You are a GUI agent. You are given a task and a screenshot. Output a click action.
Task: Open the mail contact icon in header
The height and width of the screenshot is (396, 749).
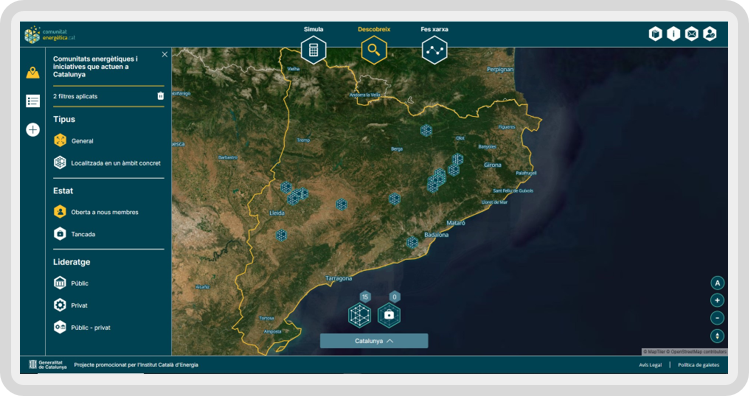pyautogui.click(x=692, y=34)
